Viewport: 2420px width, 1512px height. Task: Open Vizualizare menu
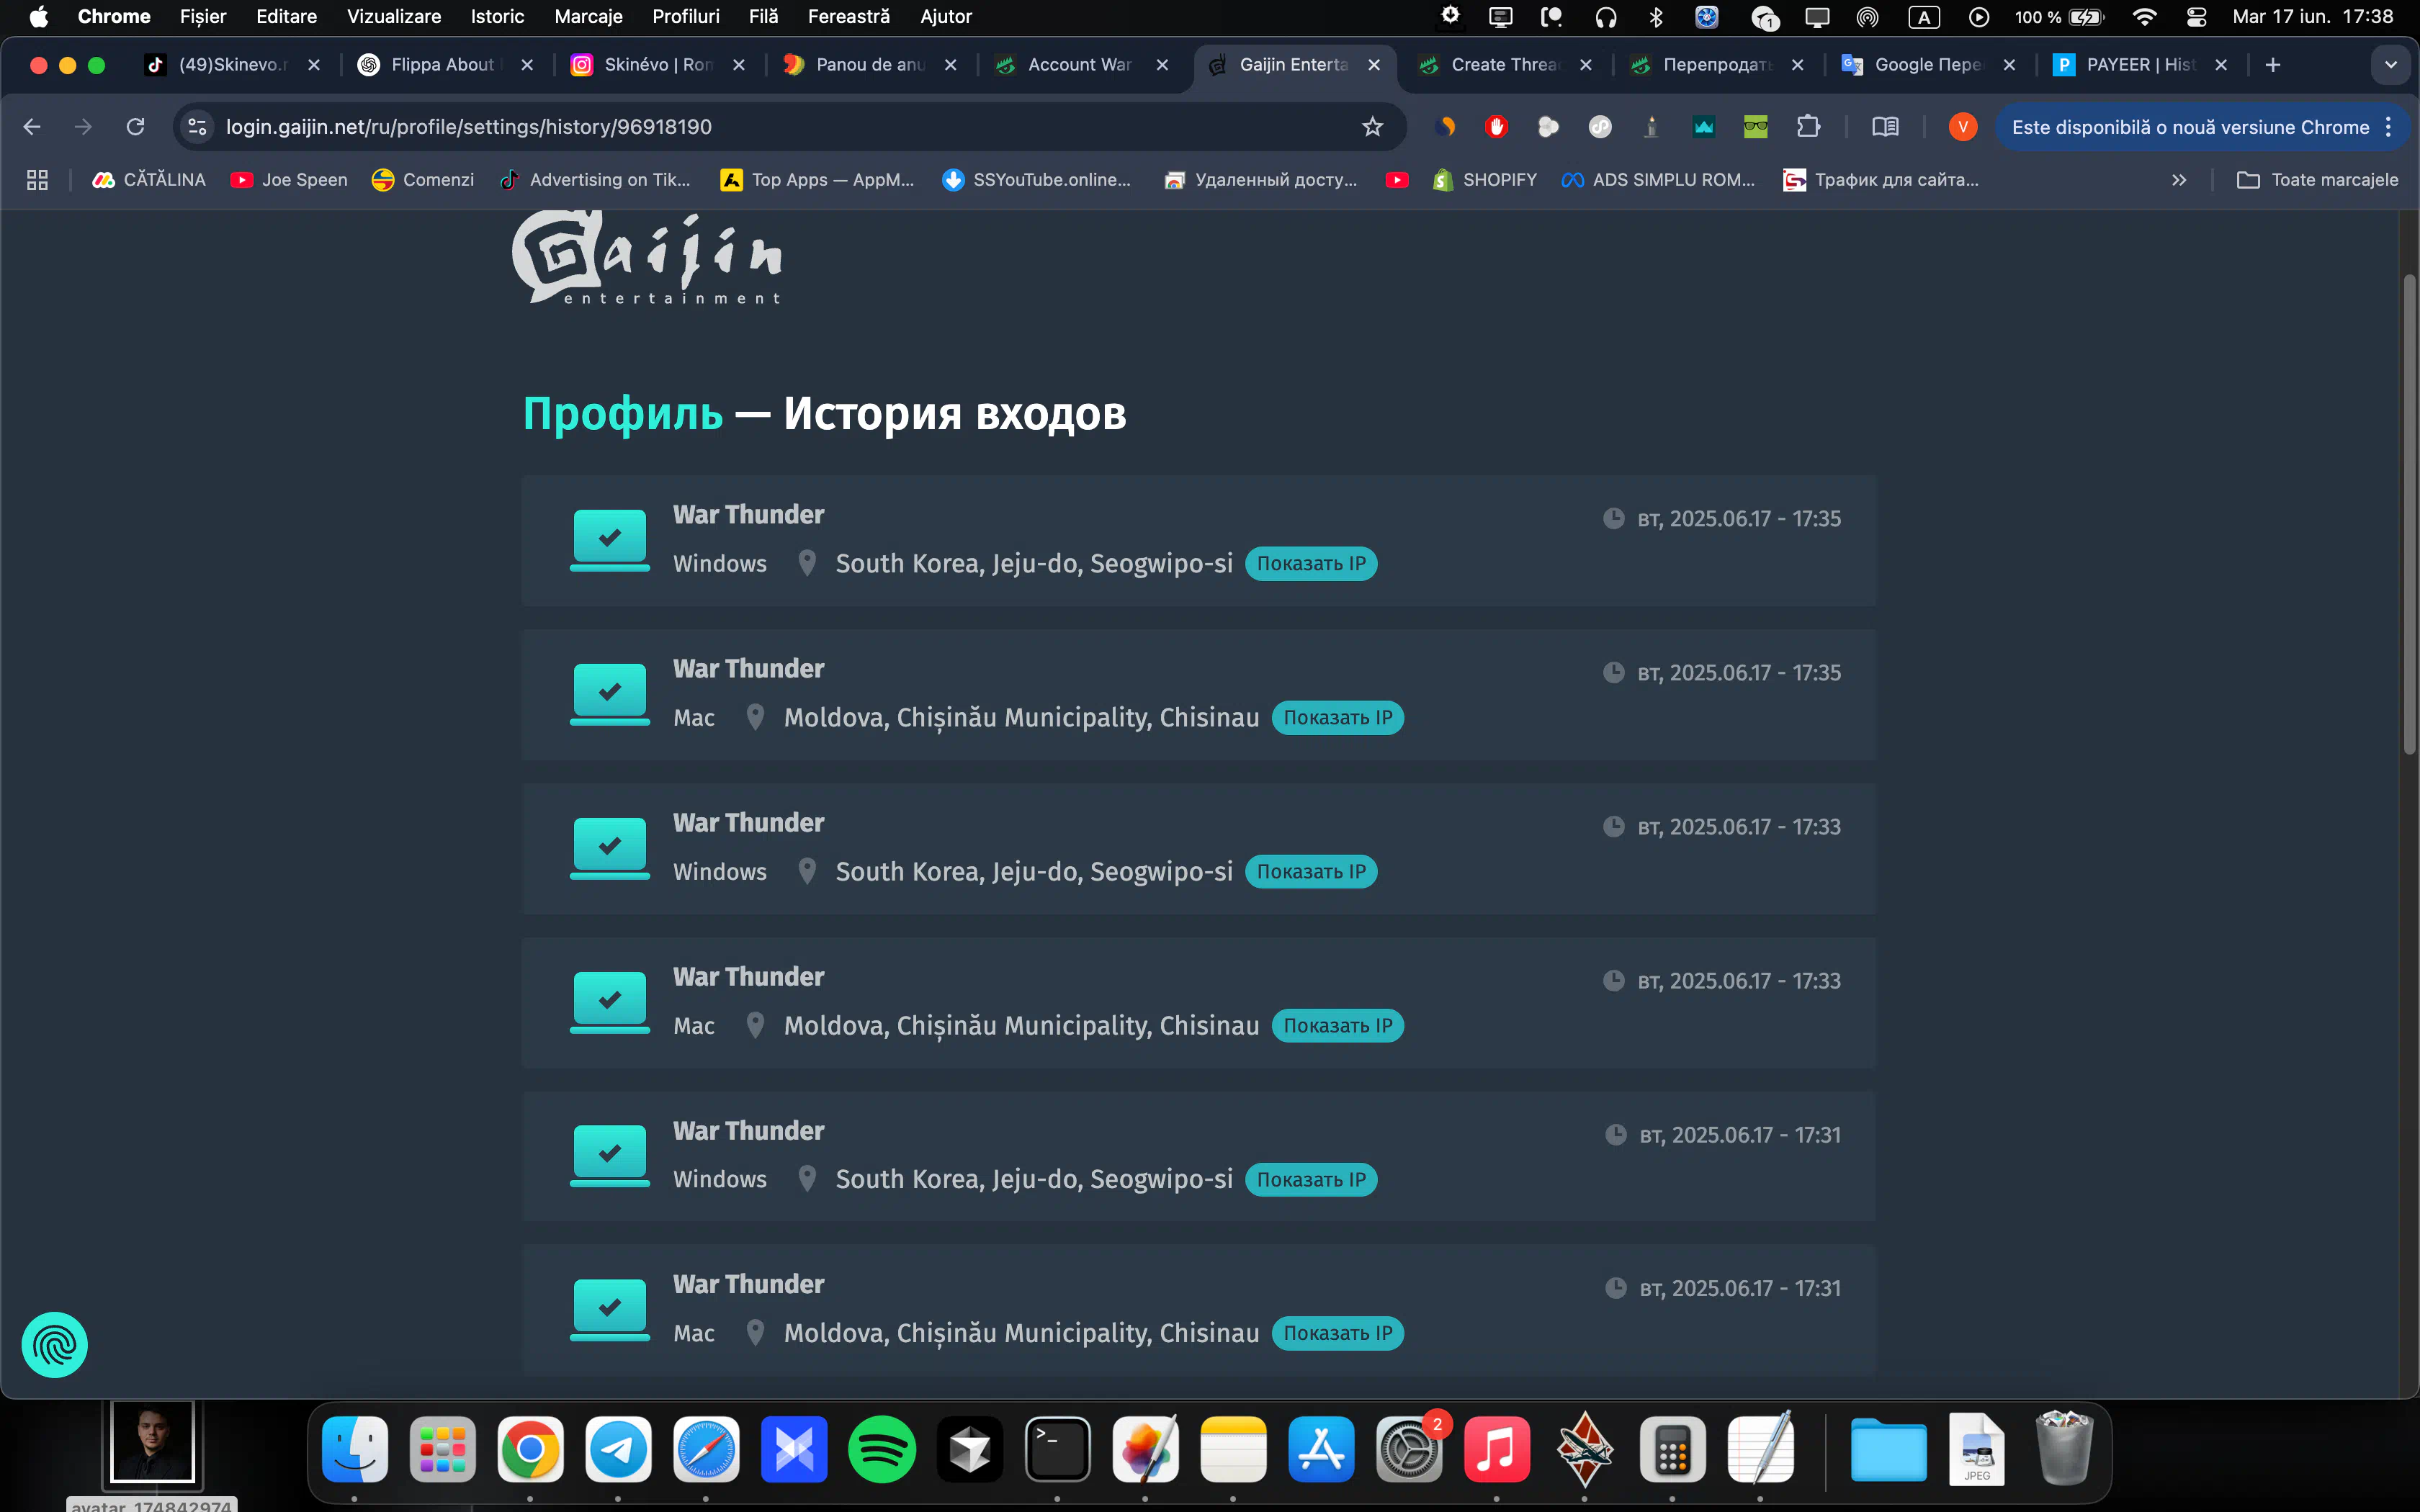[393, 17]
